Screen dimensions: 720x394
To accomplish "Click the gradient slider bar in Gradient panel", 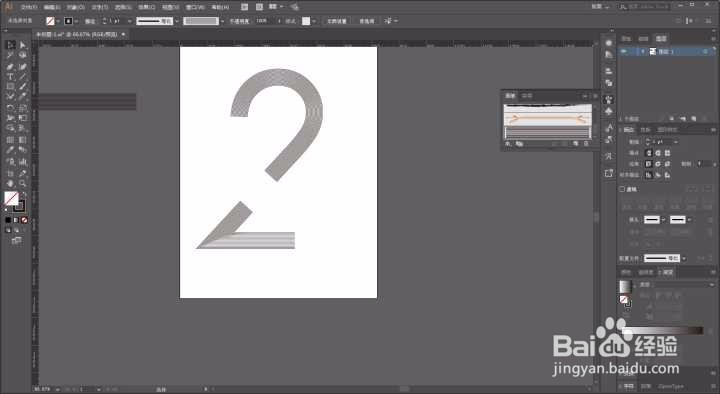I will [x=663, y=331].
